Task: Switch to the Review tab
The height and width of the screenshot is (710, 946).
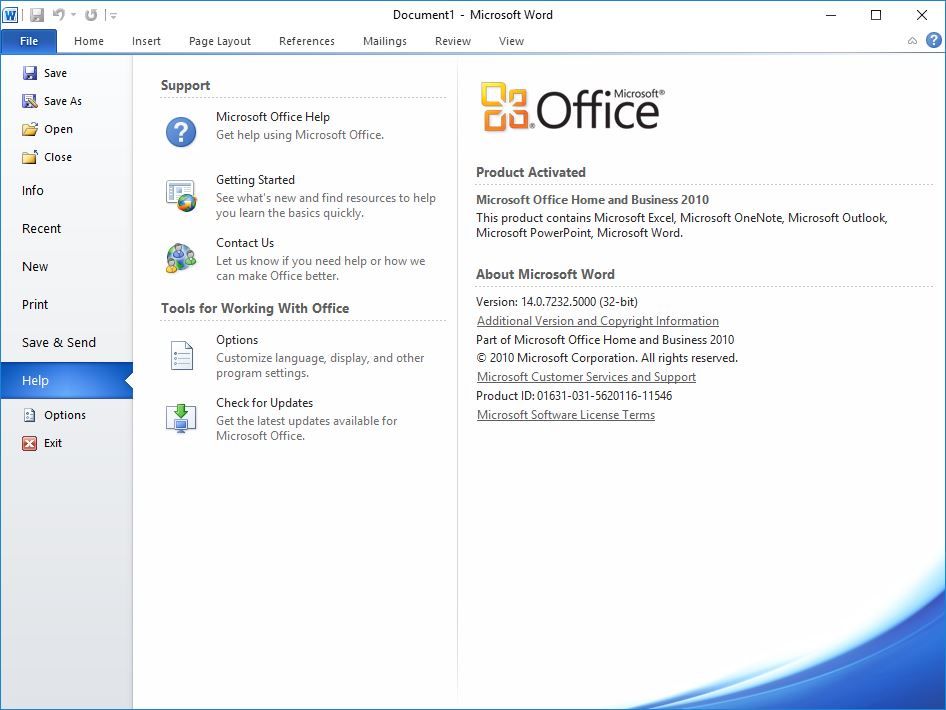Action: (x=452, y=41)
